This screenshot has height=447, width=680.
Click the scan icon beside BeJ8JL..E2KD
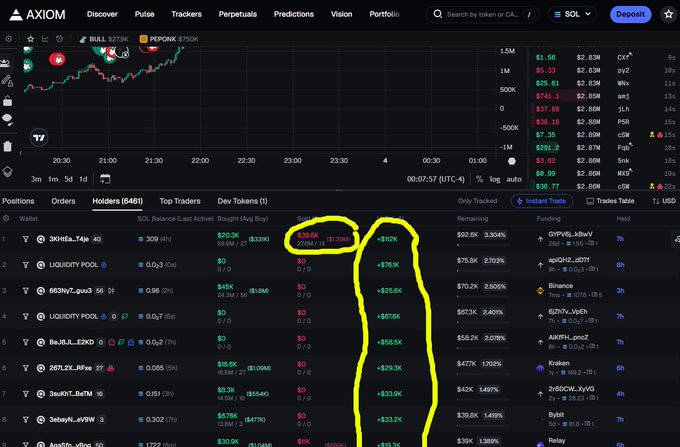pos(40,342)
